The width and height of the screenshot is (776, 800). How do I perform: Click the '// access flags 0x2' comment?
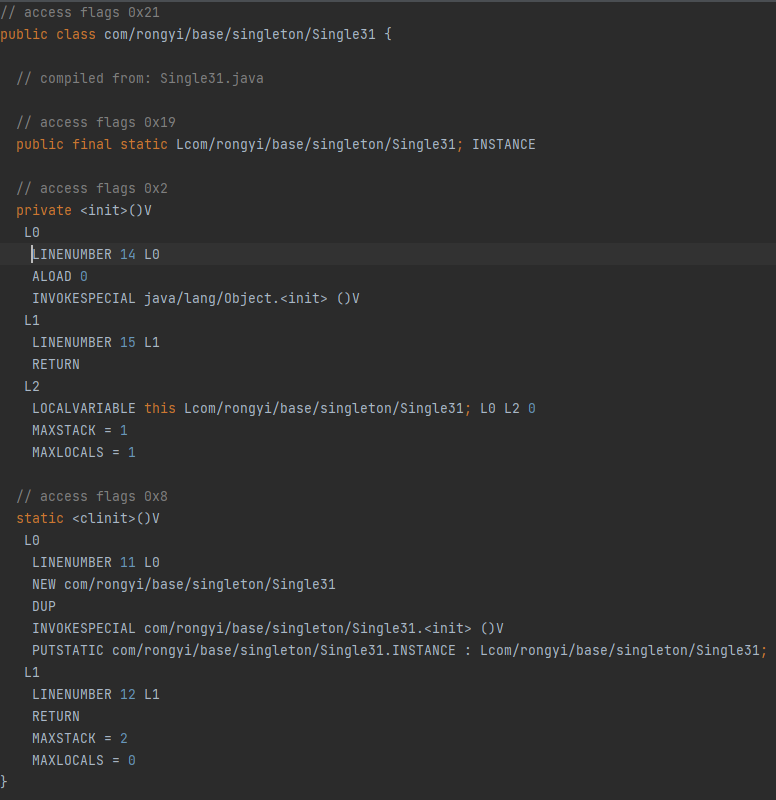pyautogui.click(x=92, y=188)
